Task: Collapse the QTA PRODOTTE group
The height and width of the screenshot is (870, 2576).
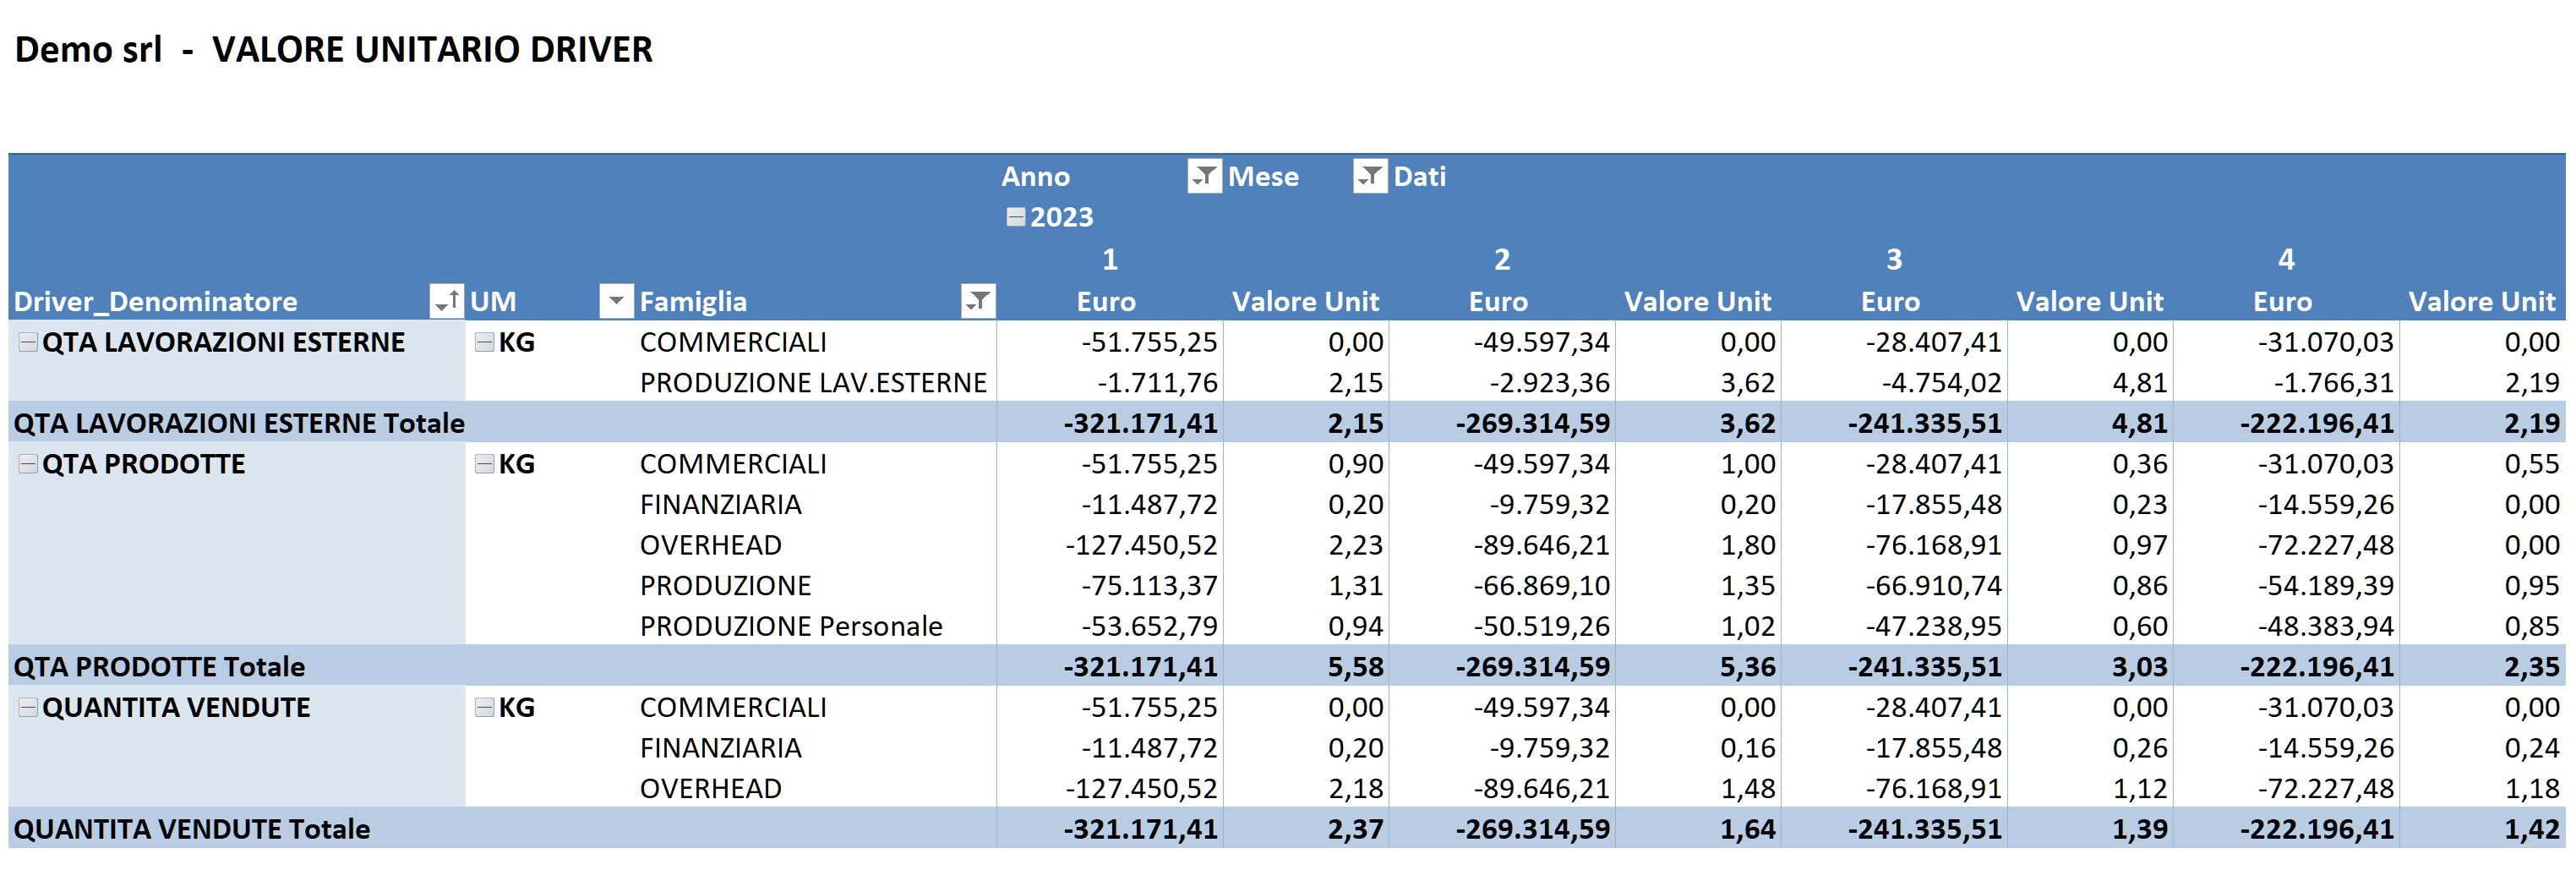Action: pyautogui.click(x=29, y=464)
